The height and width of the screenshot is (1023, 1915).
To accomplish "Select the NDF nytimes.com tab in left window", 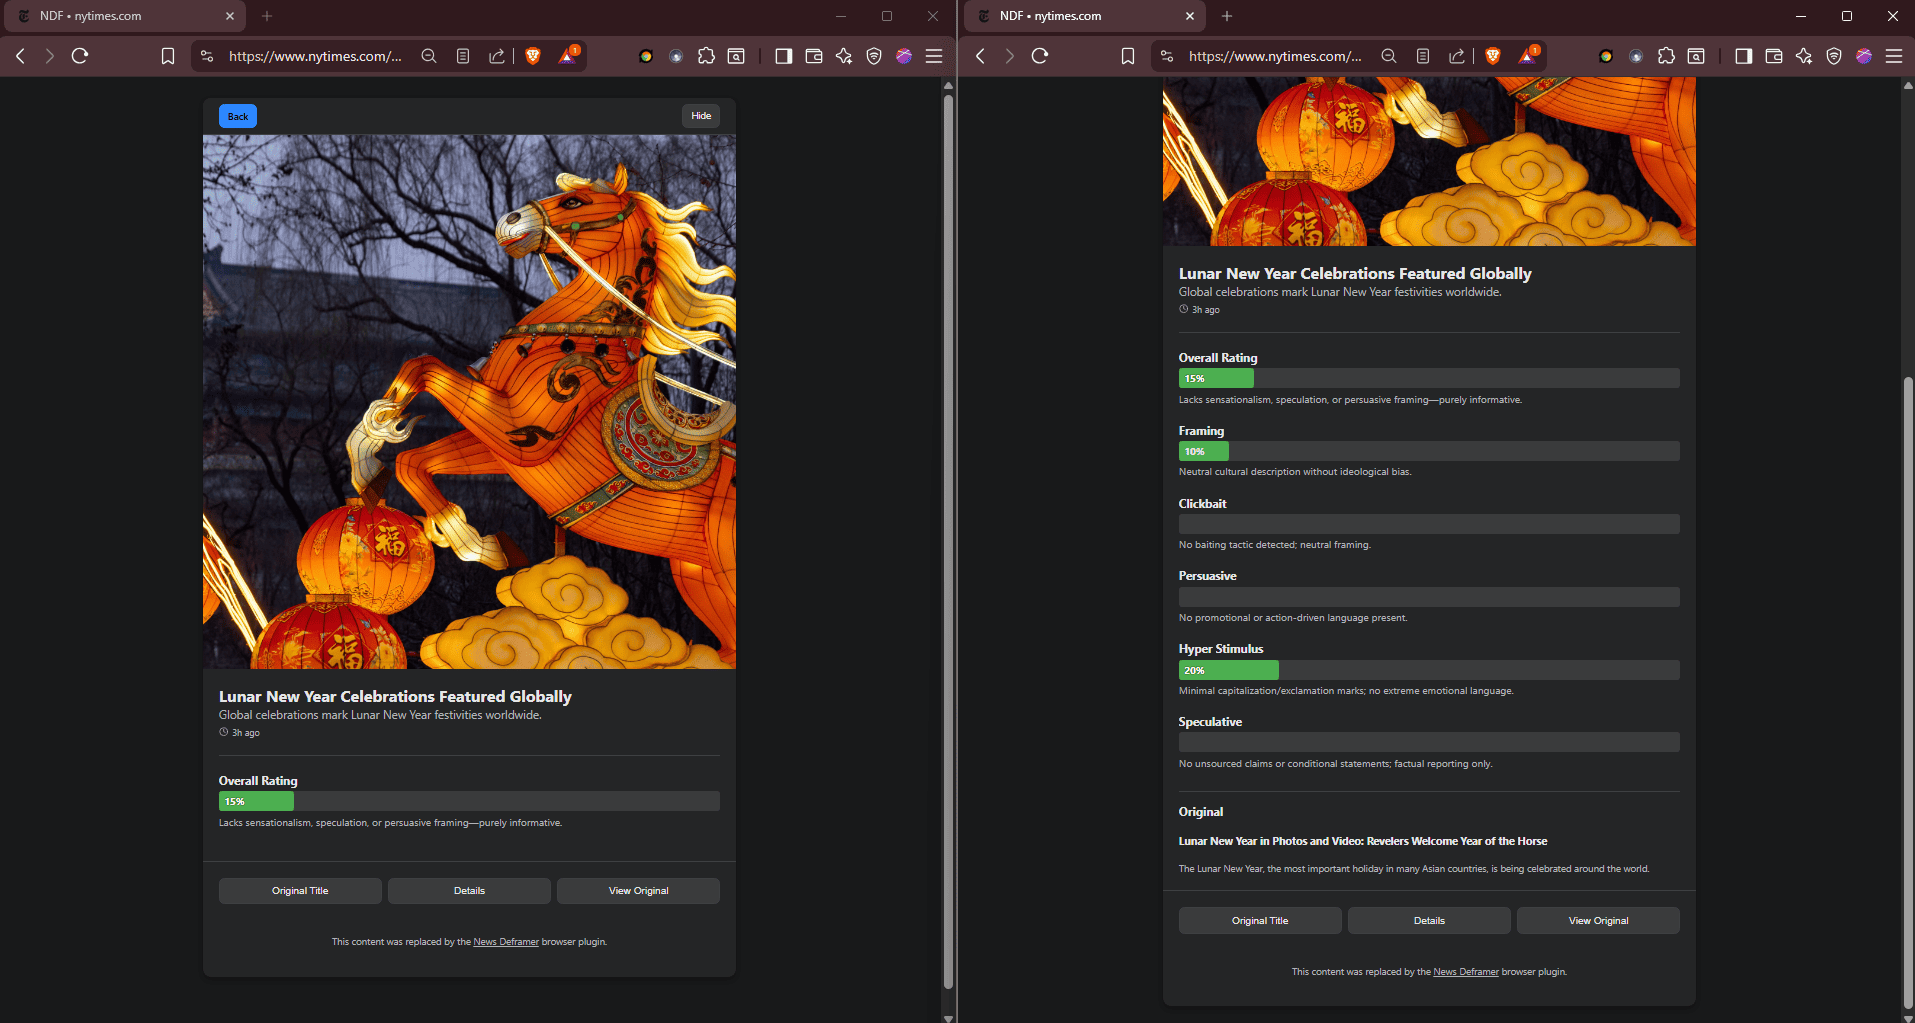I will [x=120, y=16].
